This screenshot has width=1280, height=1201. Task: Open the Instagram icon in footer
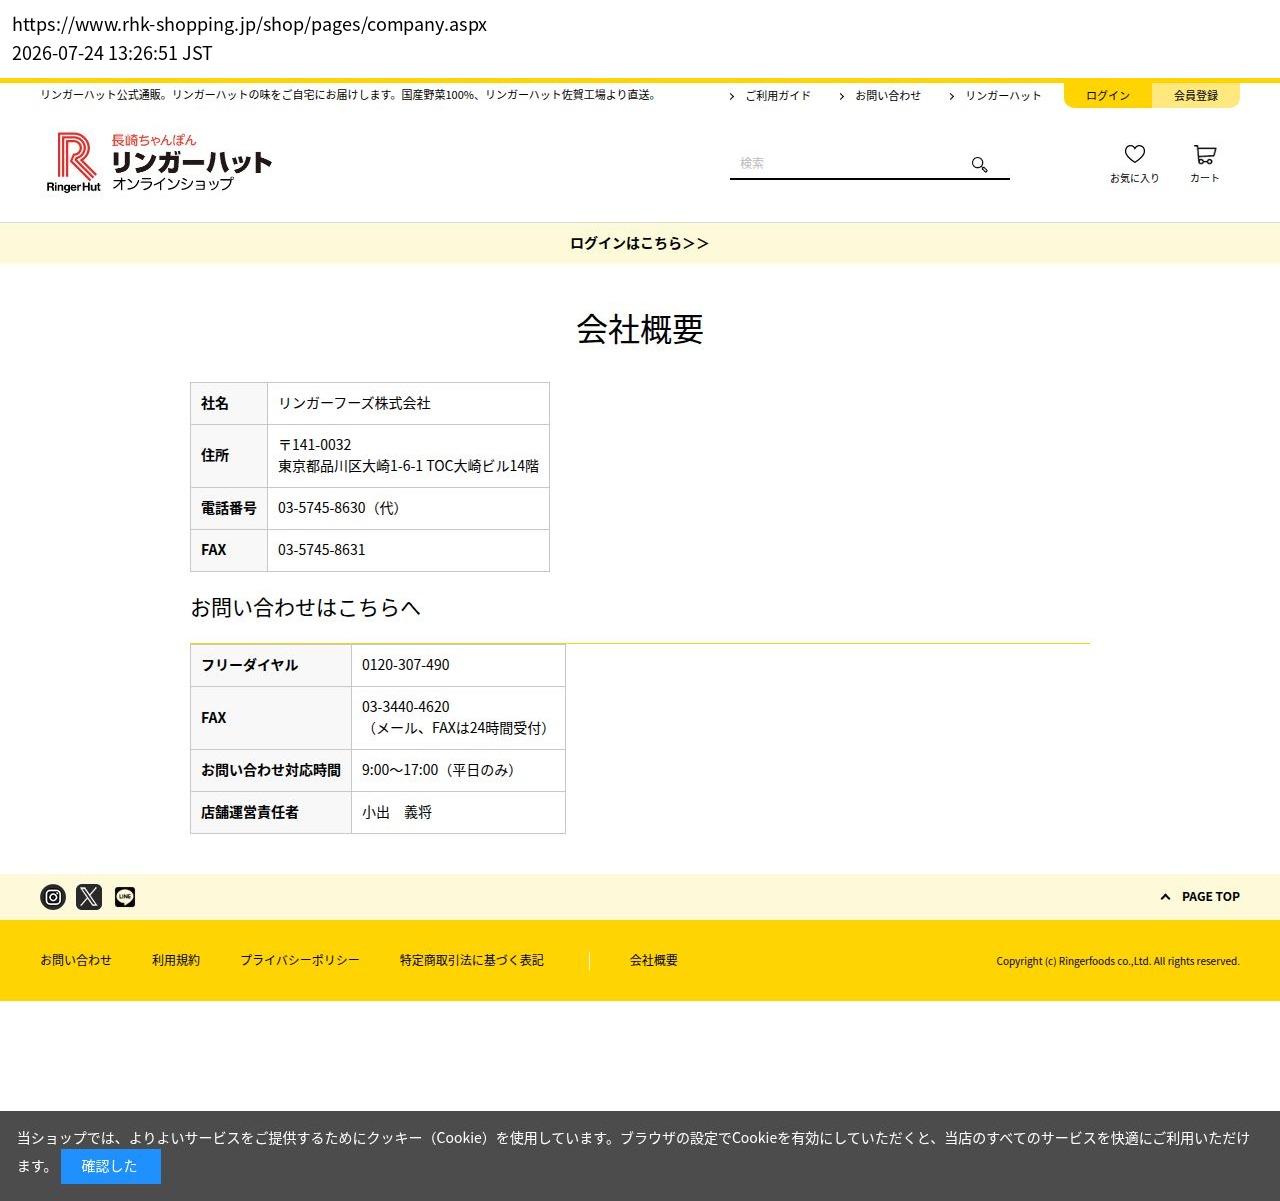pos(53,897)
